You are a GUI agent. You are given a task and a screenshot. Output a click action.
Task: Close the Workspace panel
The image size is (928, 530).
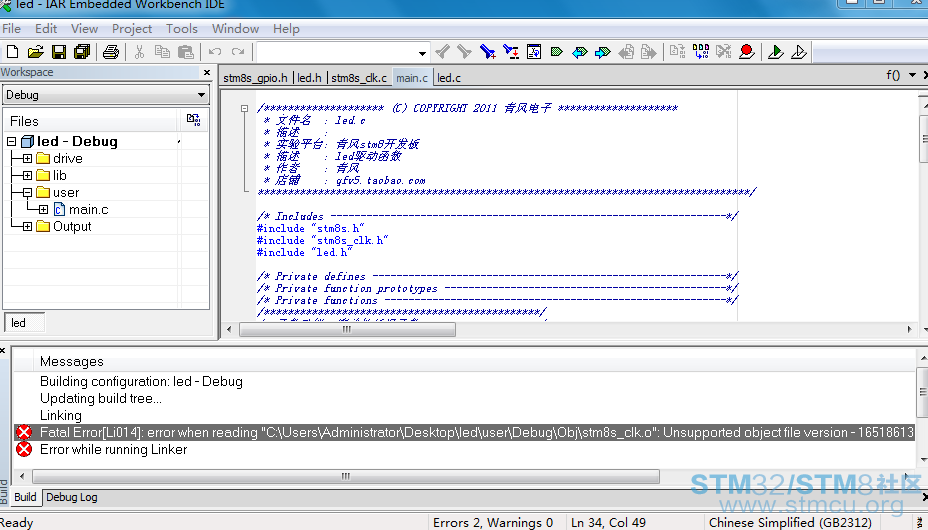(207, 72)
